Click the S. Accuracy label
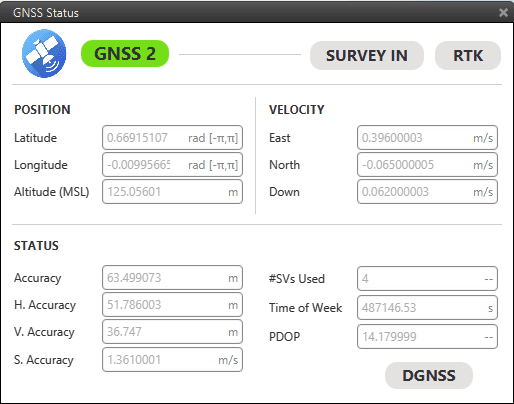 pos(44,360)
